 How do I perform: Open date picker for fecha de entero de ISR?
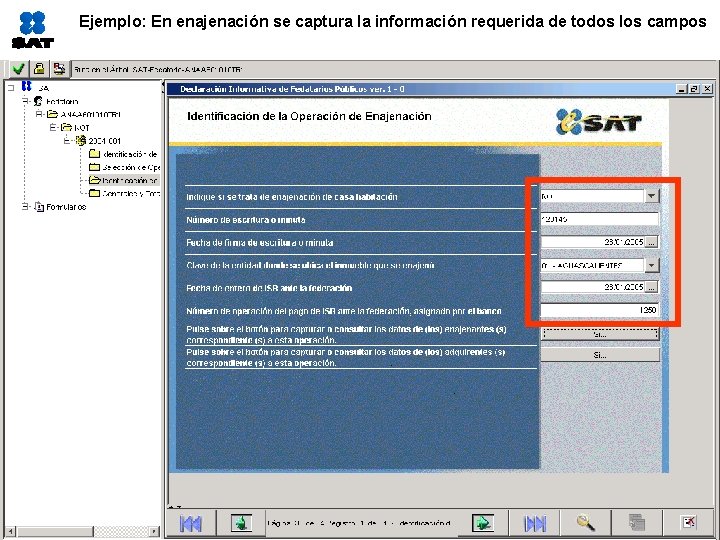(651, 287)
